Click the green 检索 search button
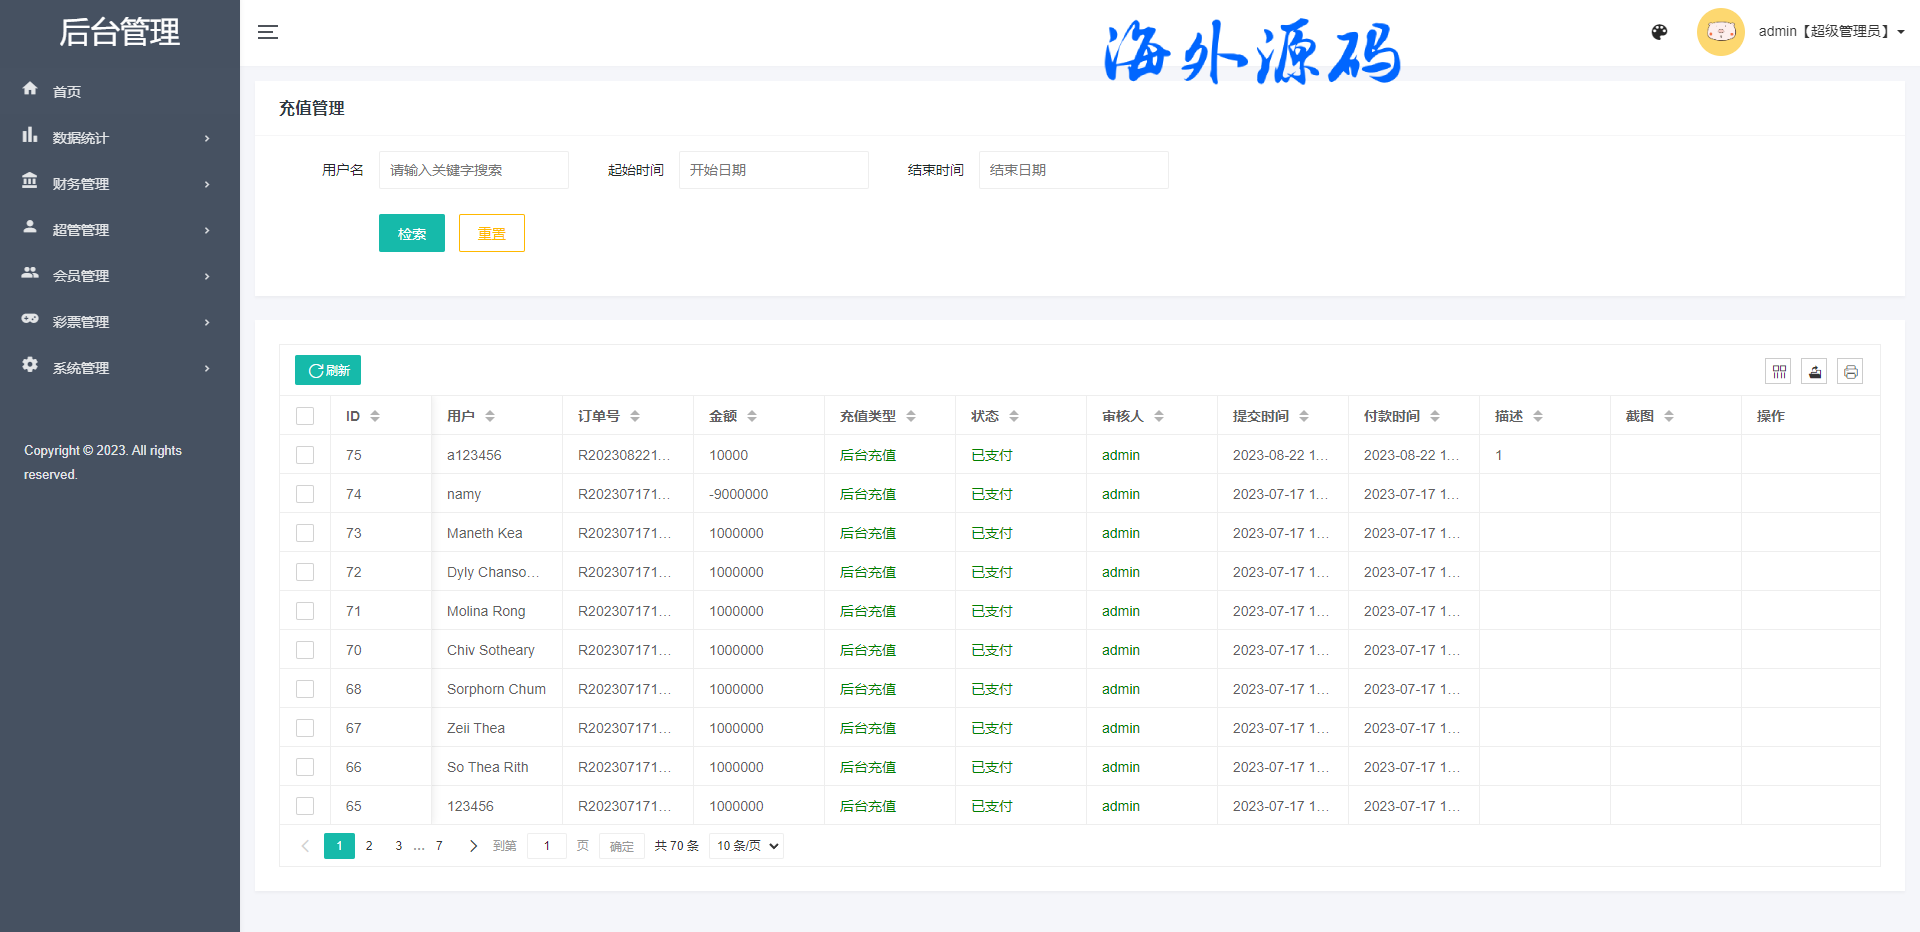This screenshot has width=1920, height=932. (x=411, y=233)
